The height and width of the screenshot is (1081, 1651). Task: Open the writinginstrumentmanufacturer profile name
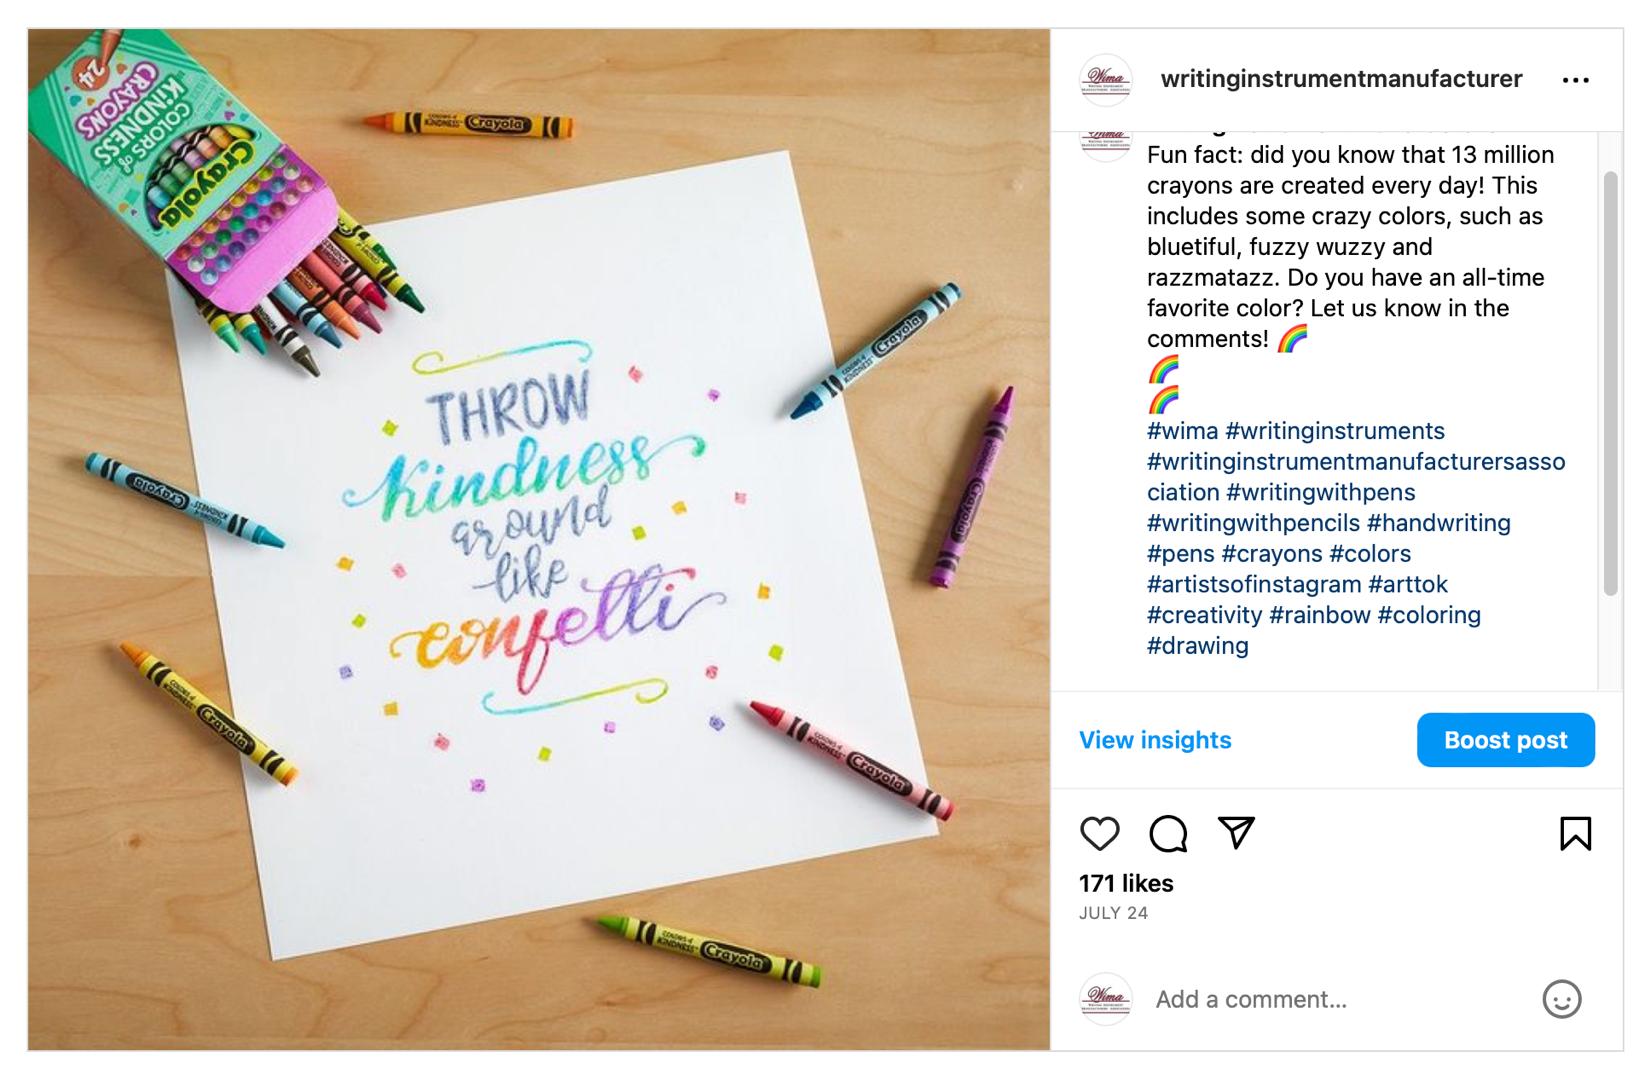(1341, 79)
